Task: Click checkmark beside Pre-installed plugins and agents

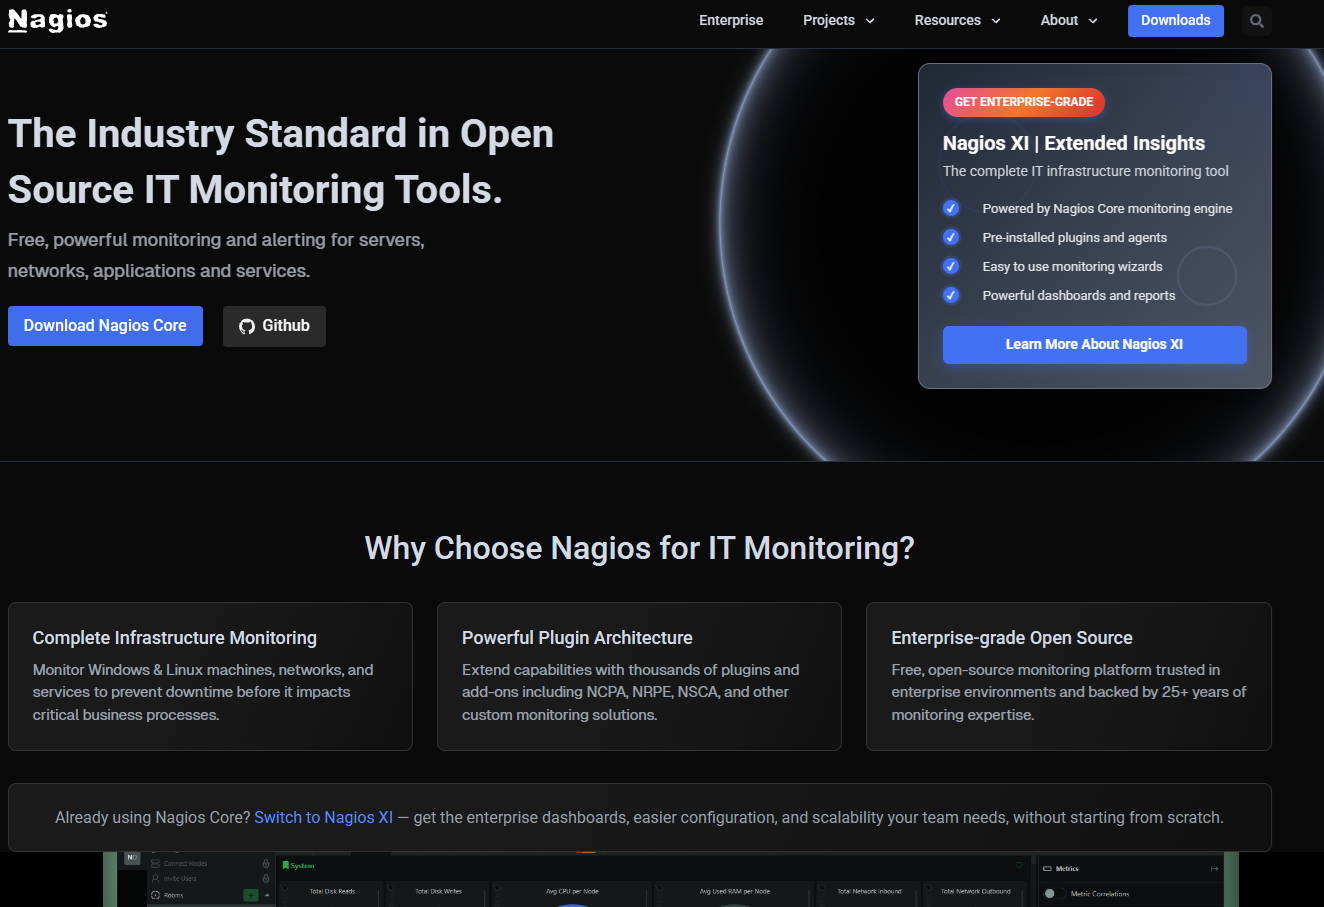Action: coord(951,237)
